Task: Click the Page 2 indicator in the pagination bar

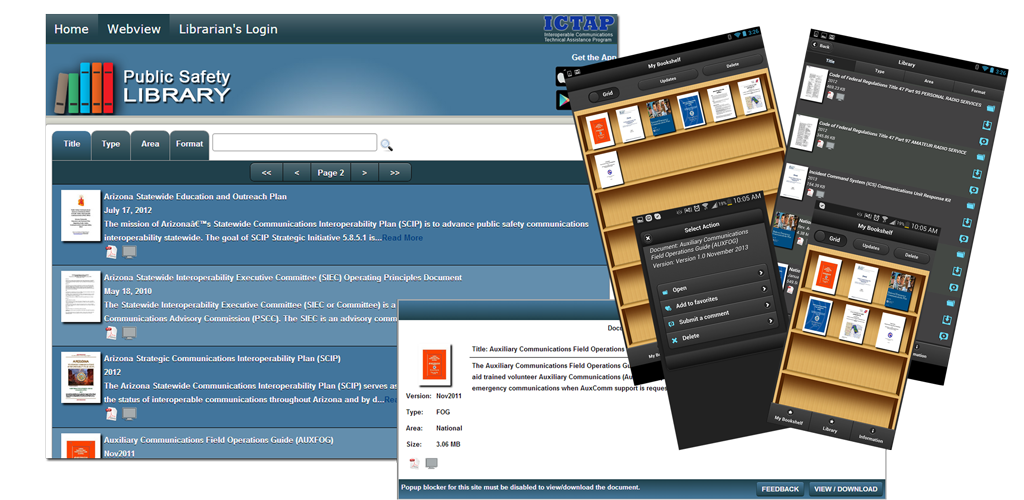Action: tap(331, 173)
